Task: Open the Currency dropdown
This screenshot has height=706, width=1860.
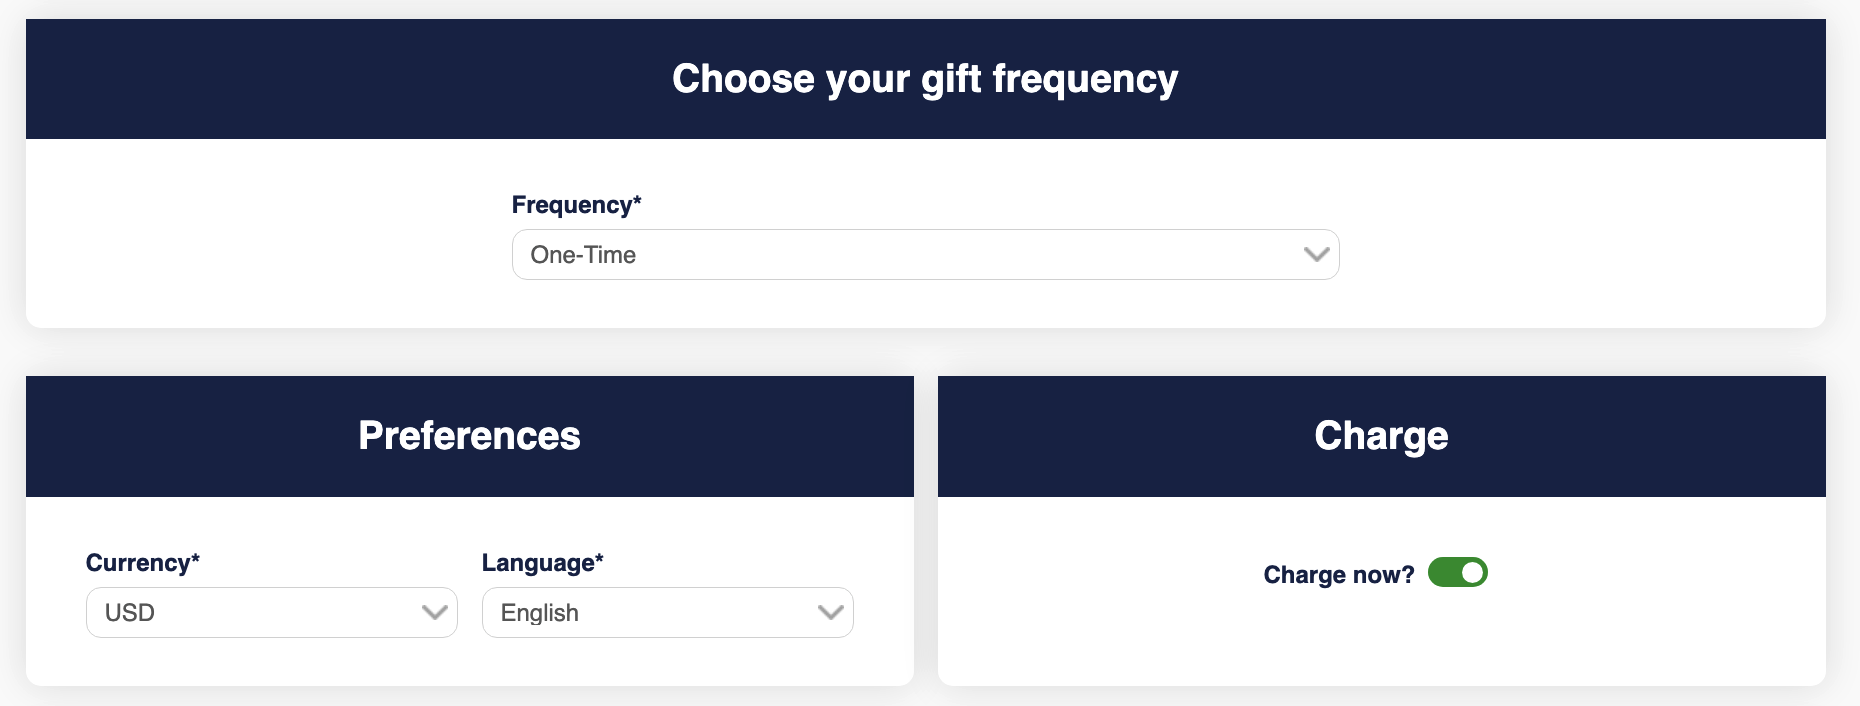Action: tap(270, 613)
